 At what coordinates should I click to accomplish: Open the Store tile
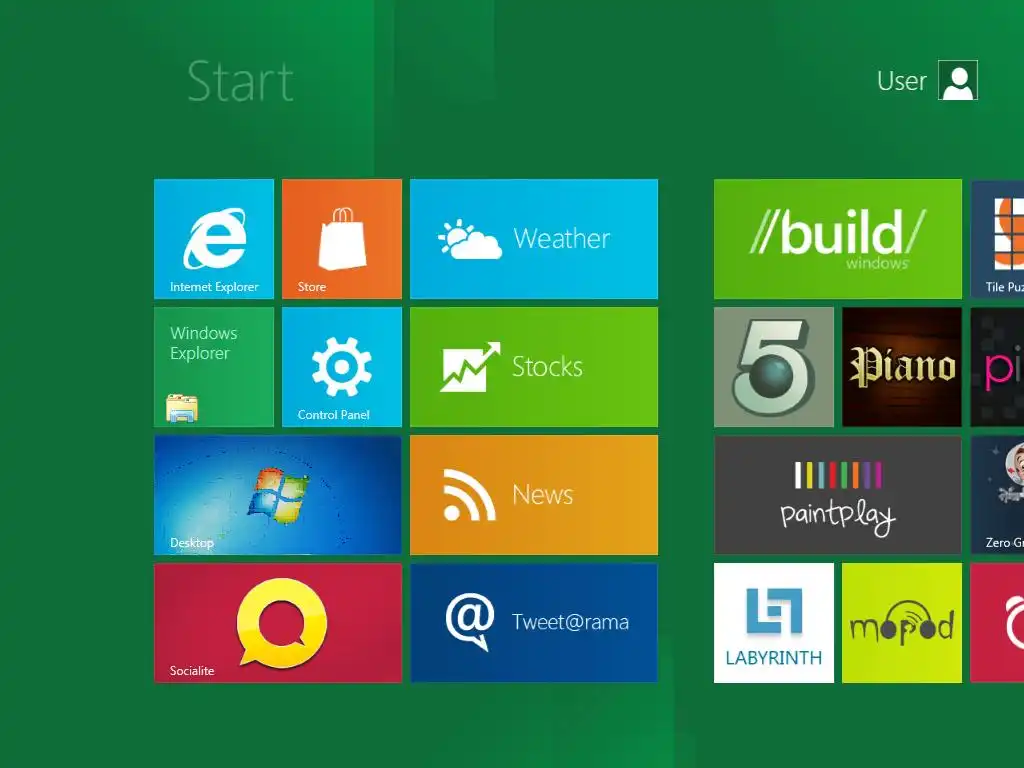click(342, 238)
